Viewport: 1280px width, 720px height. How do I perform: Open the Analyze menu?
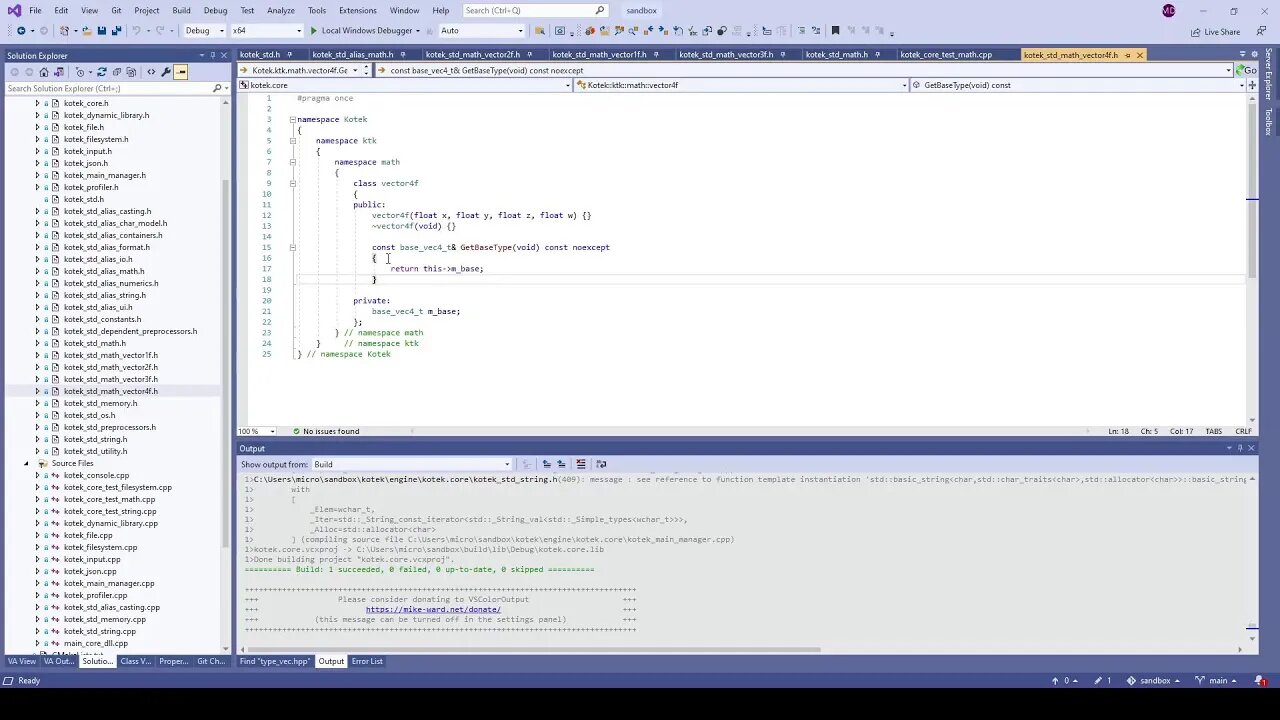click(281, 10)
